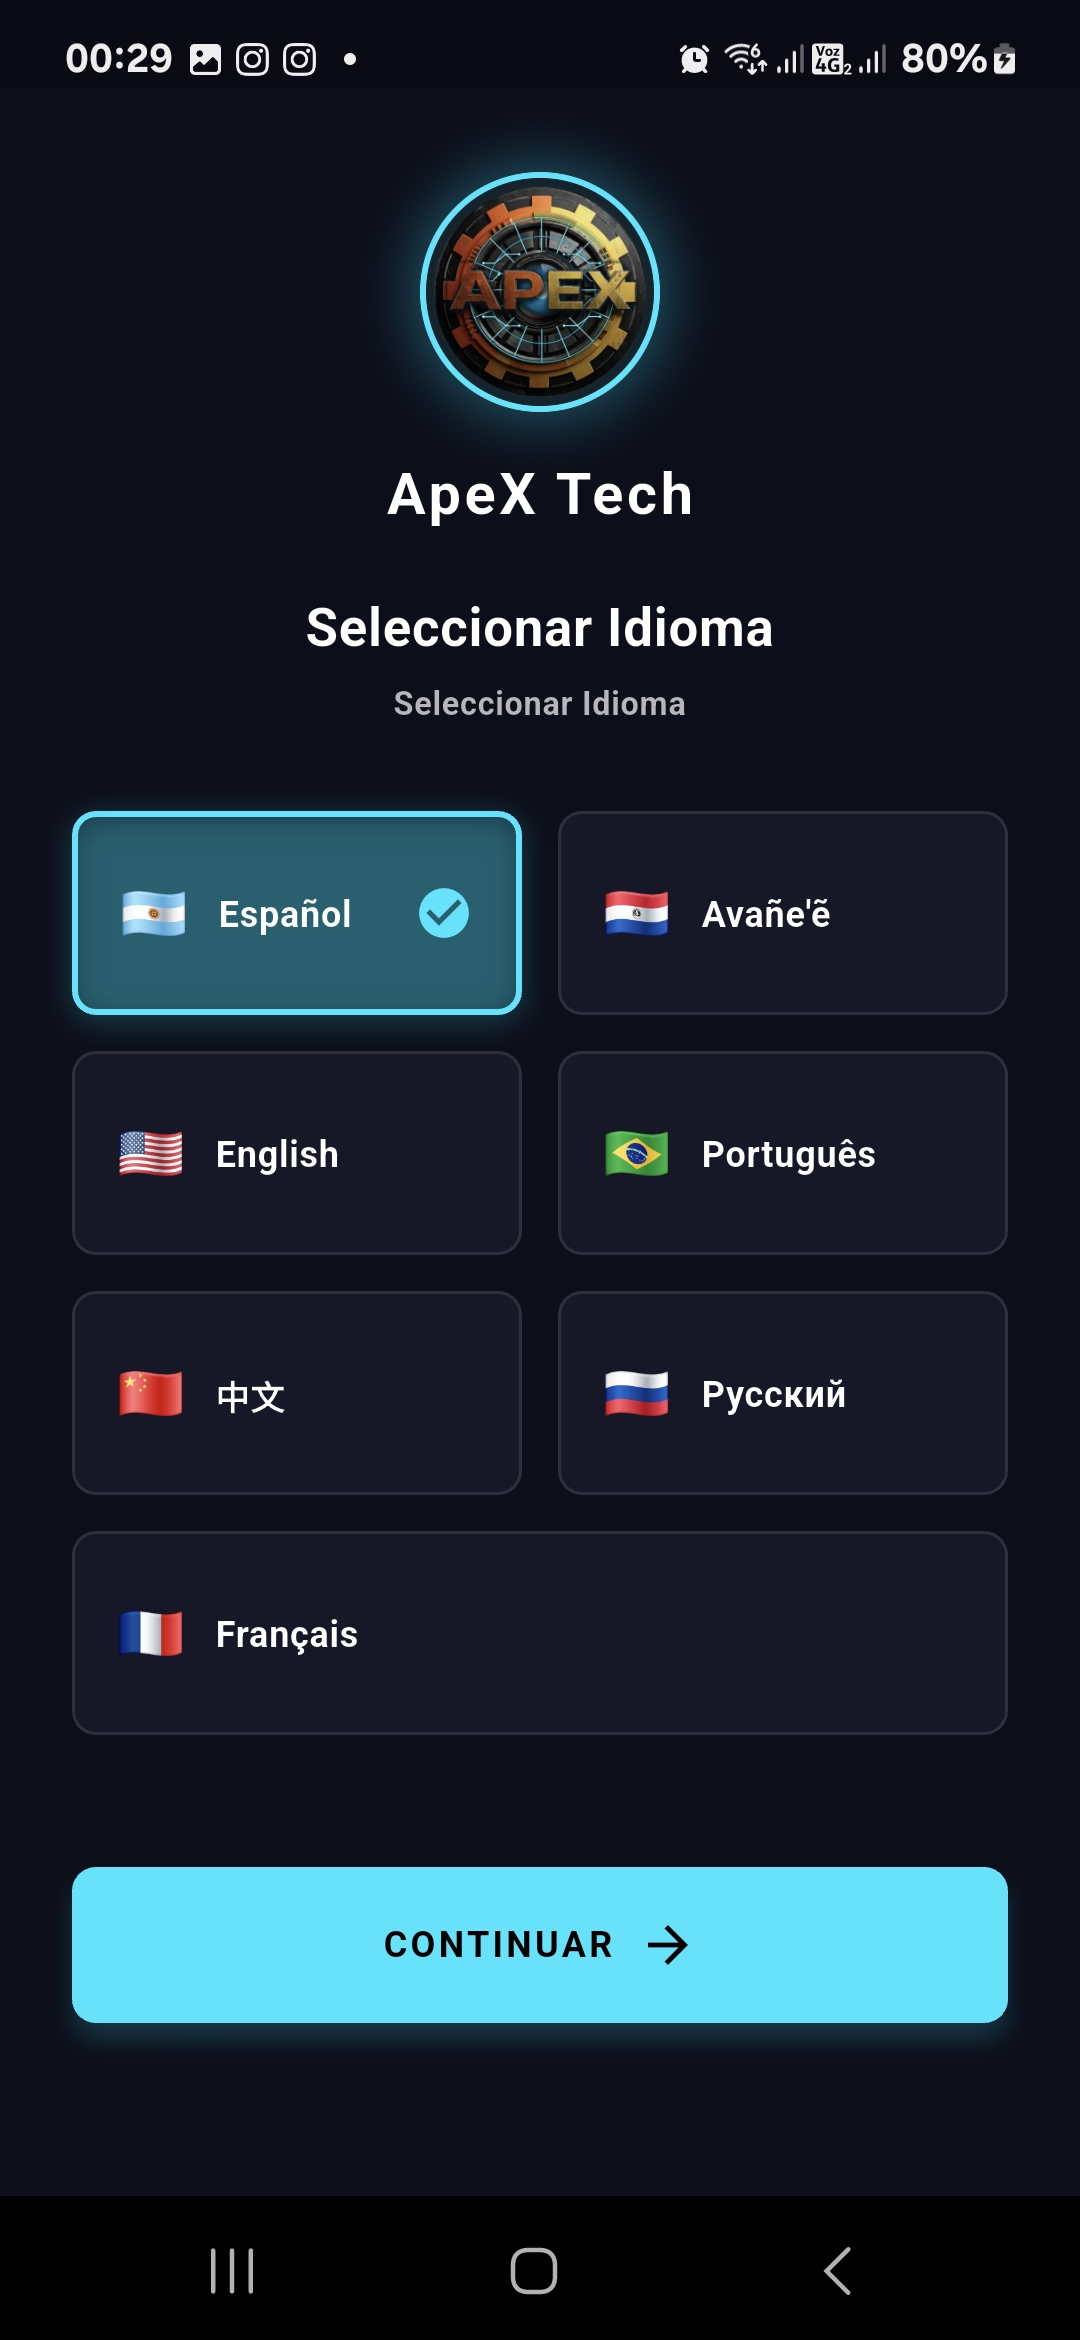Viewport: 1080px width, 2340px height.
Task: Pick the Français language card
Action: (x=540, y=1633)
